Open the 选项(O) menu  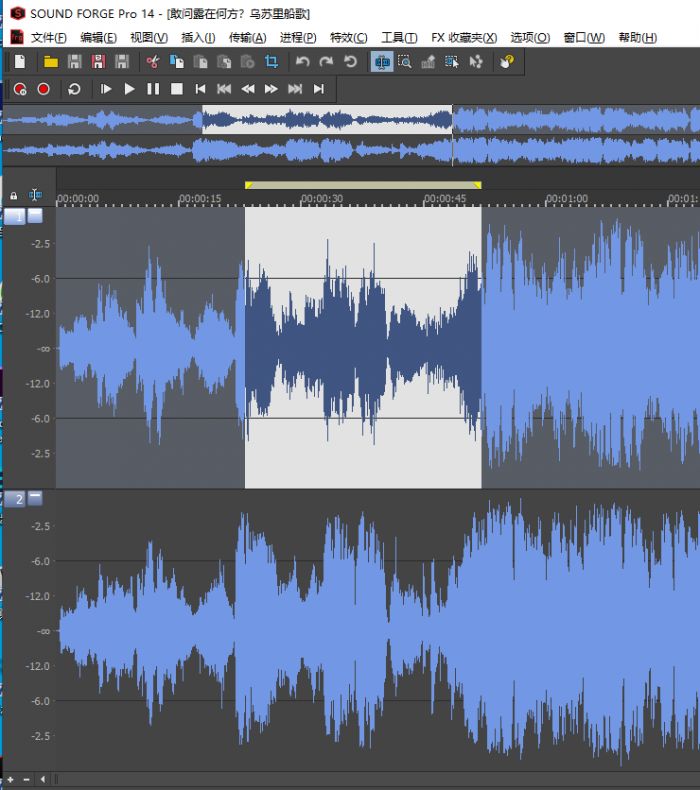pyautogui.click(x=530, y=38)
